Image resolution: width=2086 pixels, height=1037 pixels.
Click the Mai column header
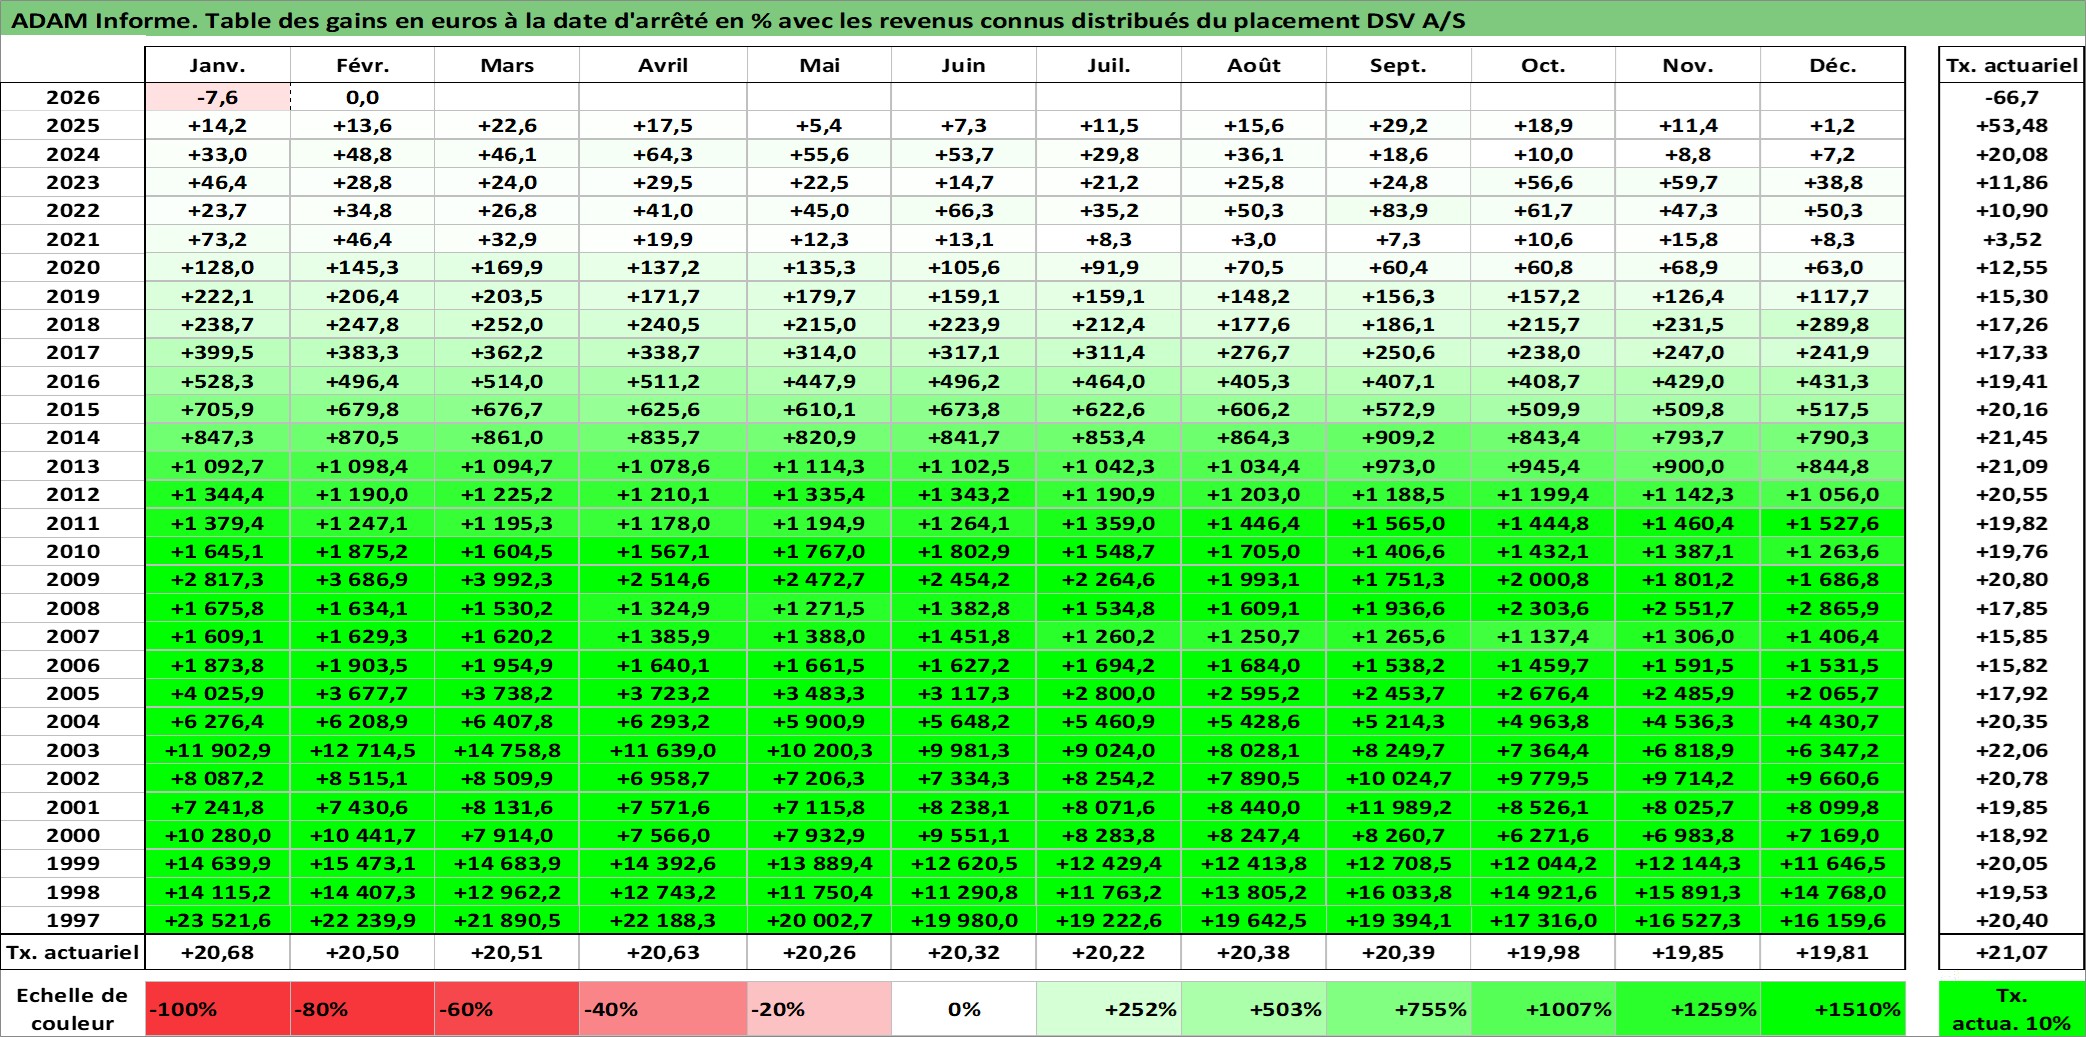[x=819, y=65]
